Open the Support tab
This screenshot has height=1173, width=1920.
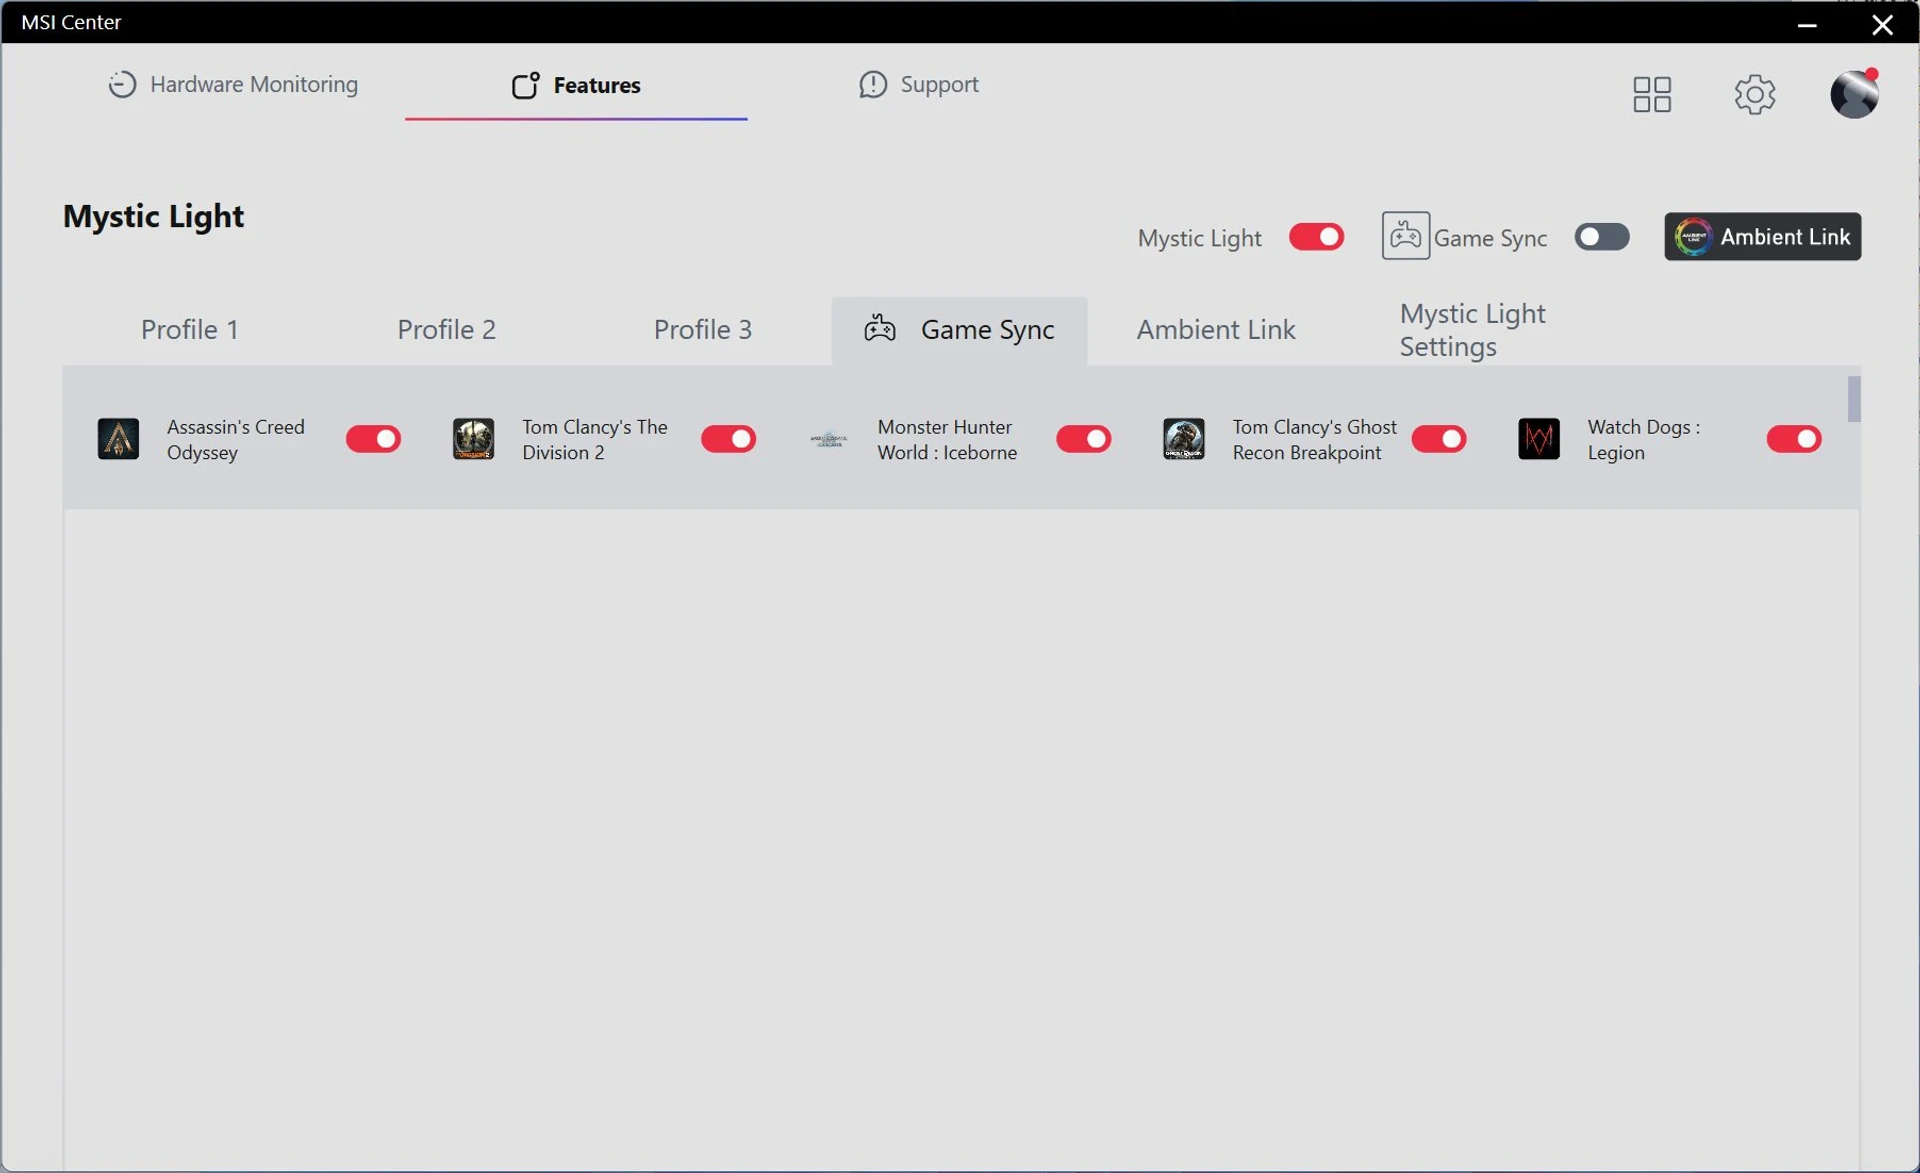click(918, 84)
